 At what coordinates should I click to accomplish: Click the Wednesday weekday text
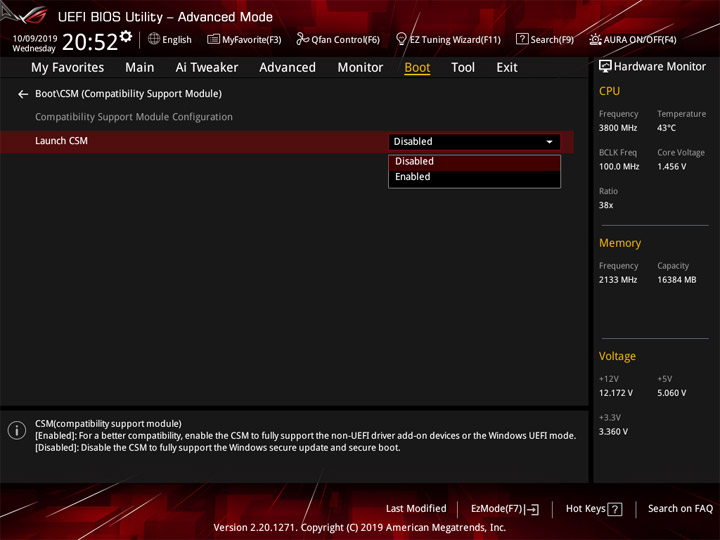34,48
